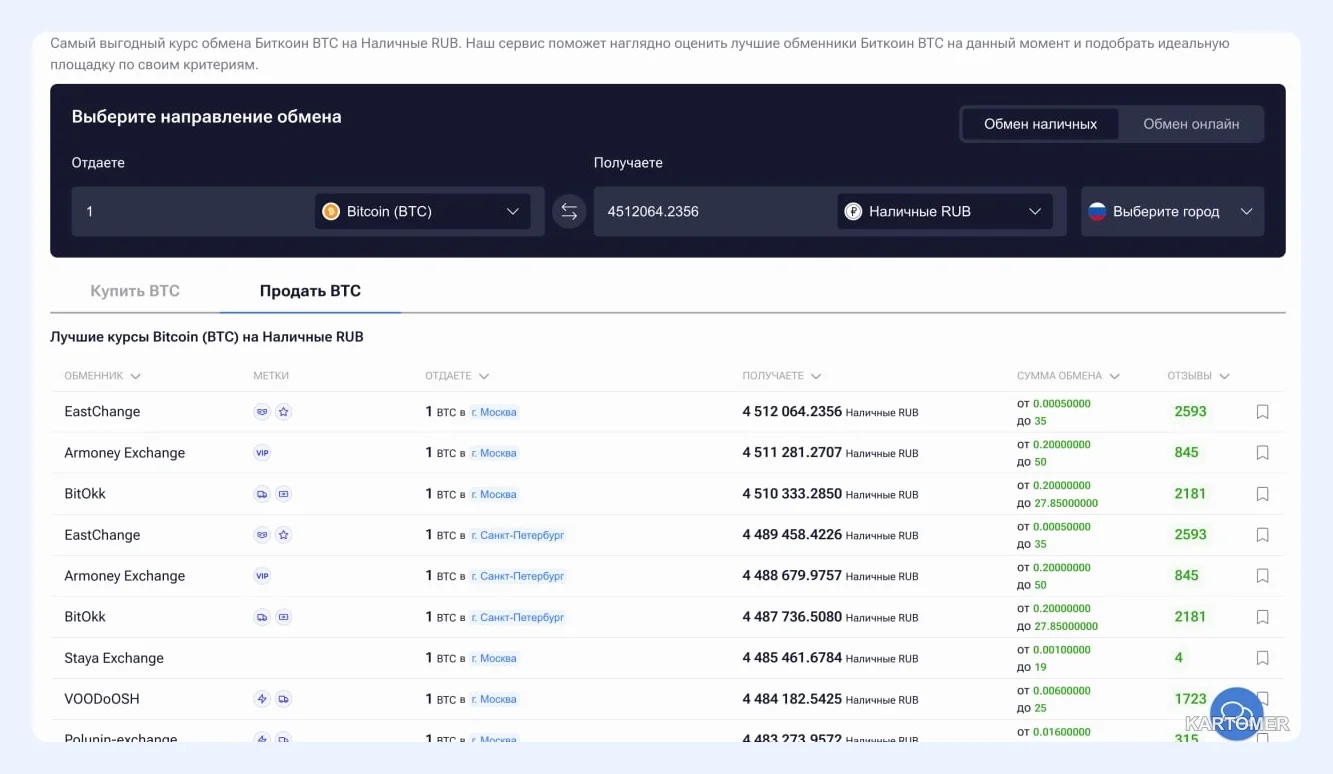Click the 2593 reviews count for EastChange Moscow
Screen dimensions: 1333x774
point(1190,411)
